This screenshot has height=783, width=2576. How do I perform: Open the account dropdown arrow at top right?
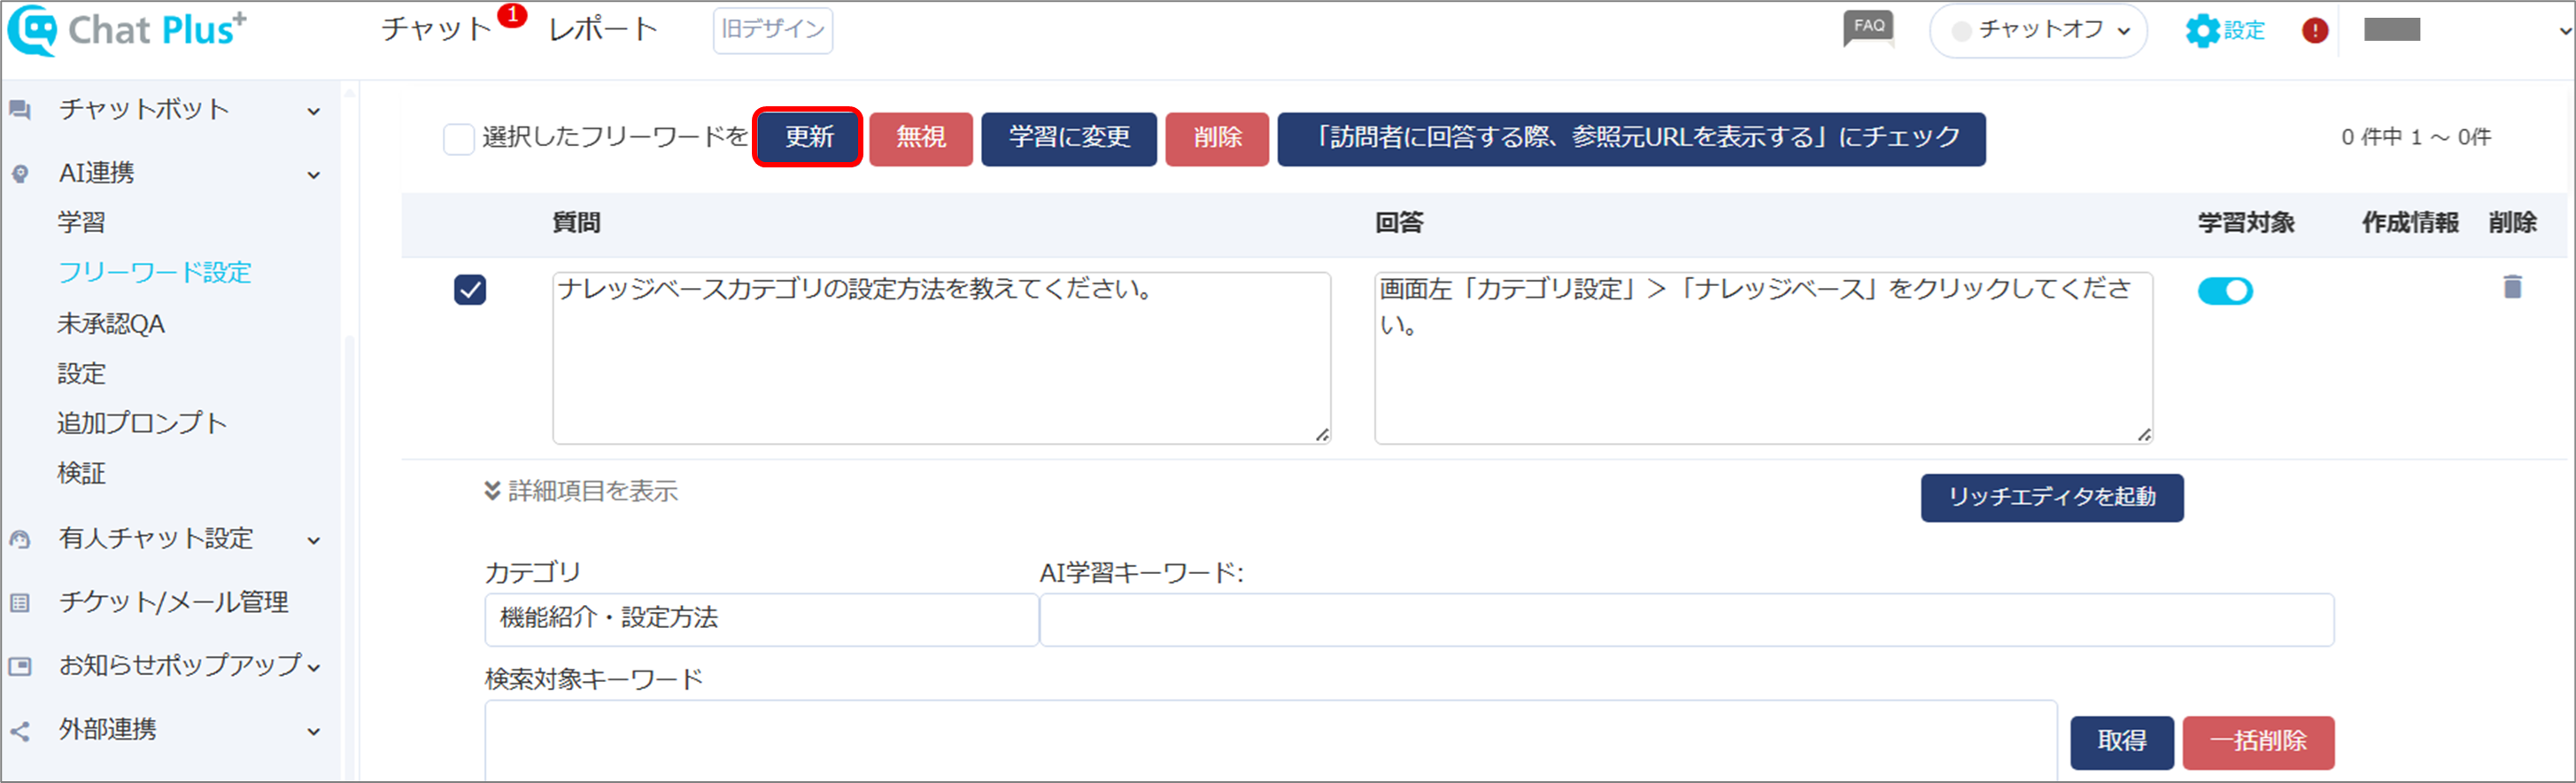pos(2565,31)
